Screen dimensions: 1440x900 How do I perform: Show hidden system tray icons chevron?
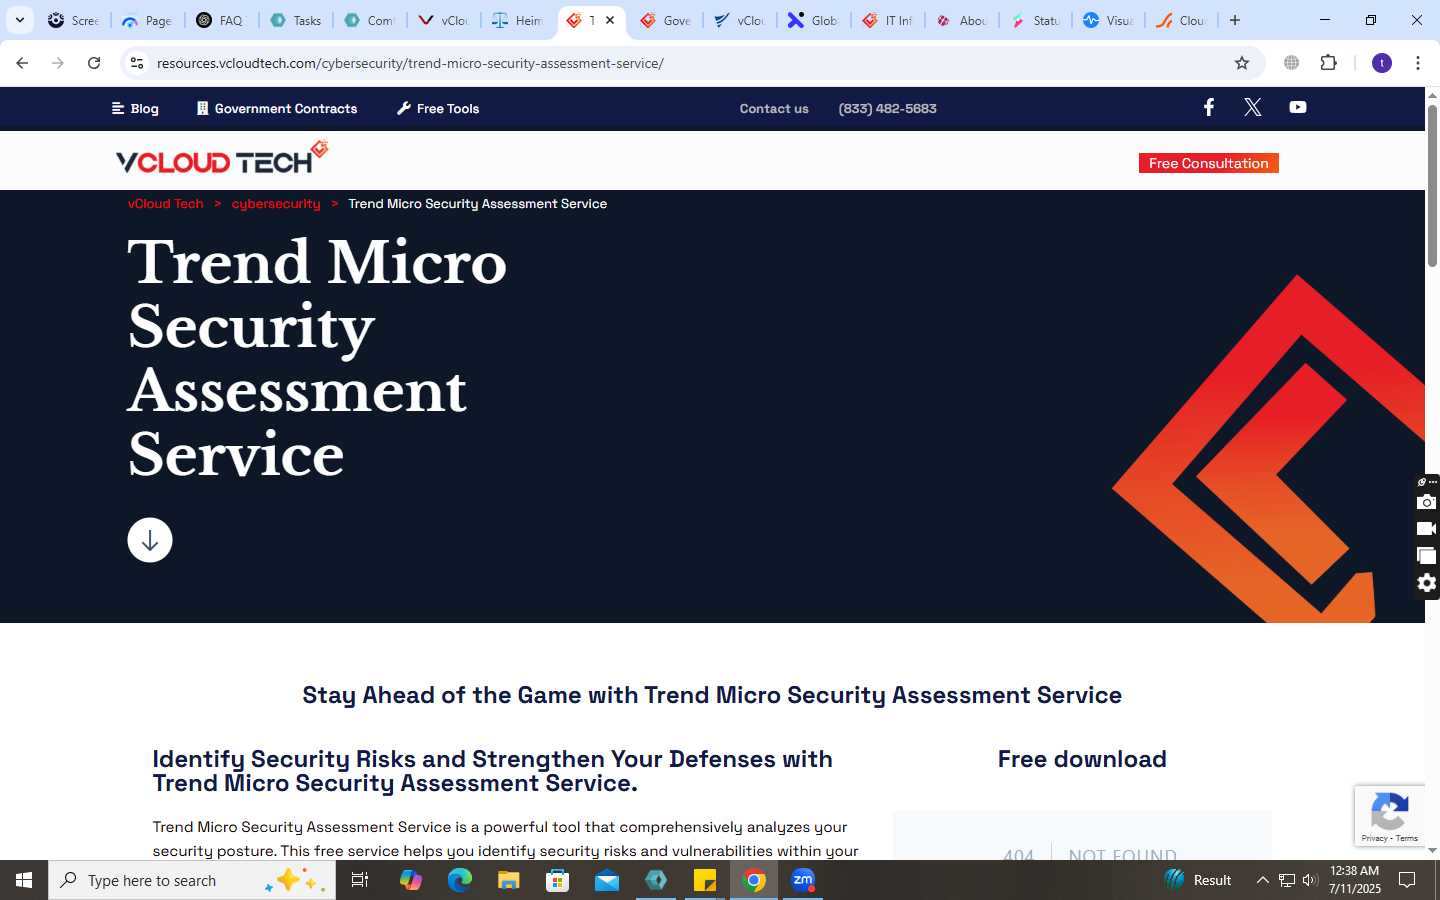click(1262, 880)
